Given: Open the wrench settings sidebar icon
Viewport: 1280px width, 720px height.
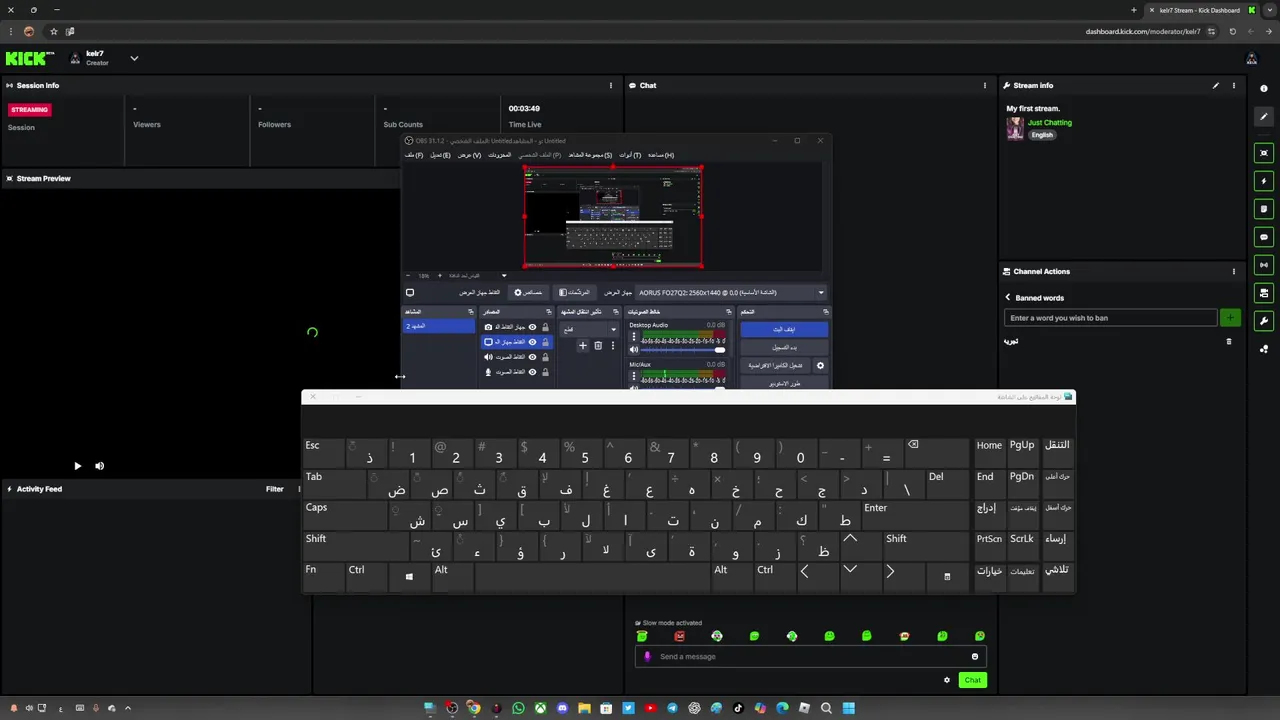Looking at the screenshot, I should click(x=1264, y=321).
